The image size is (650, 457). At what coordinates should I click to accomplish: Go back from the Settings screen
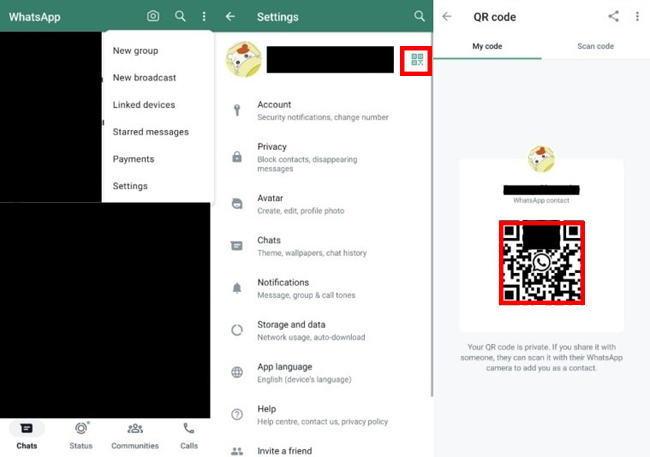click(230, 17)
